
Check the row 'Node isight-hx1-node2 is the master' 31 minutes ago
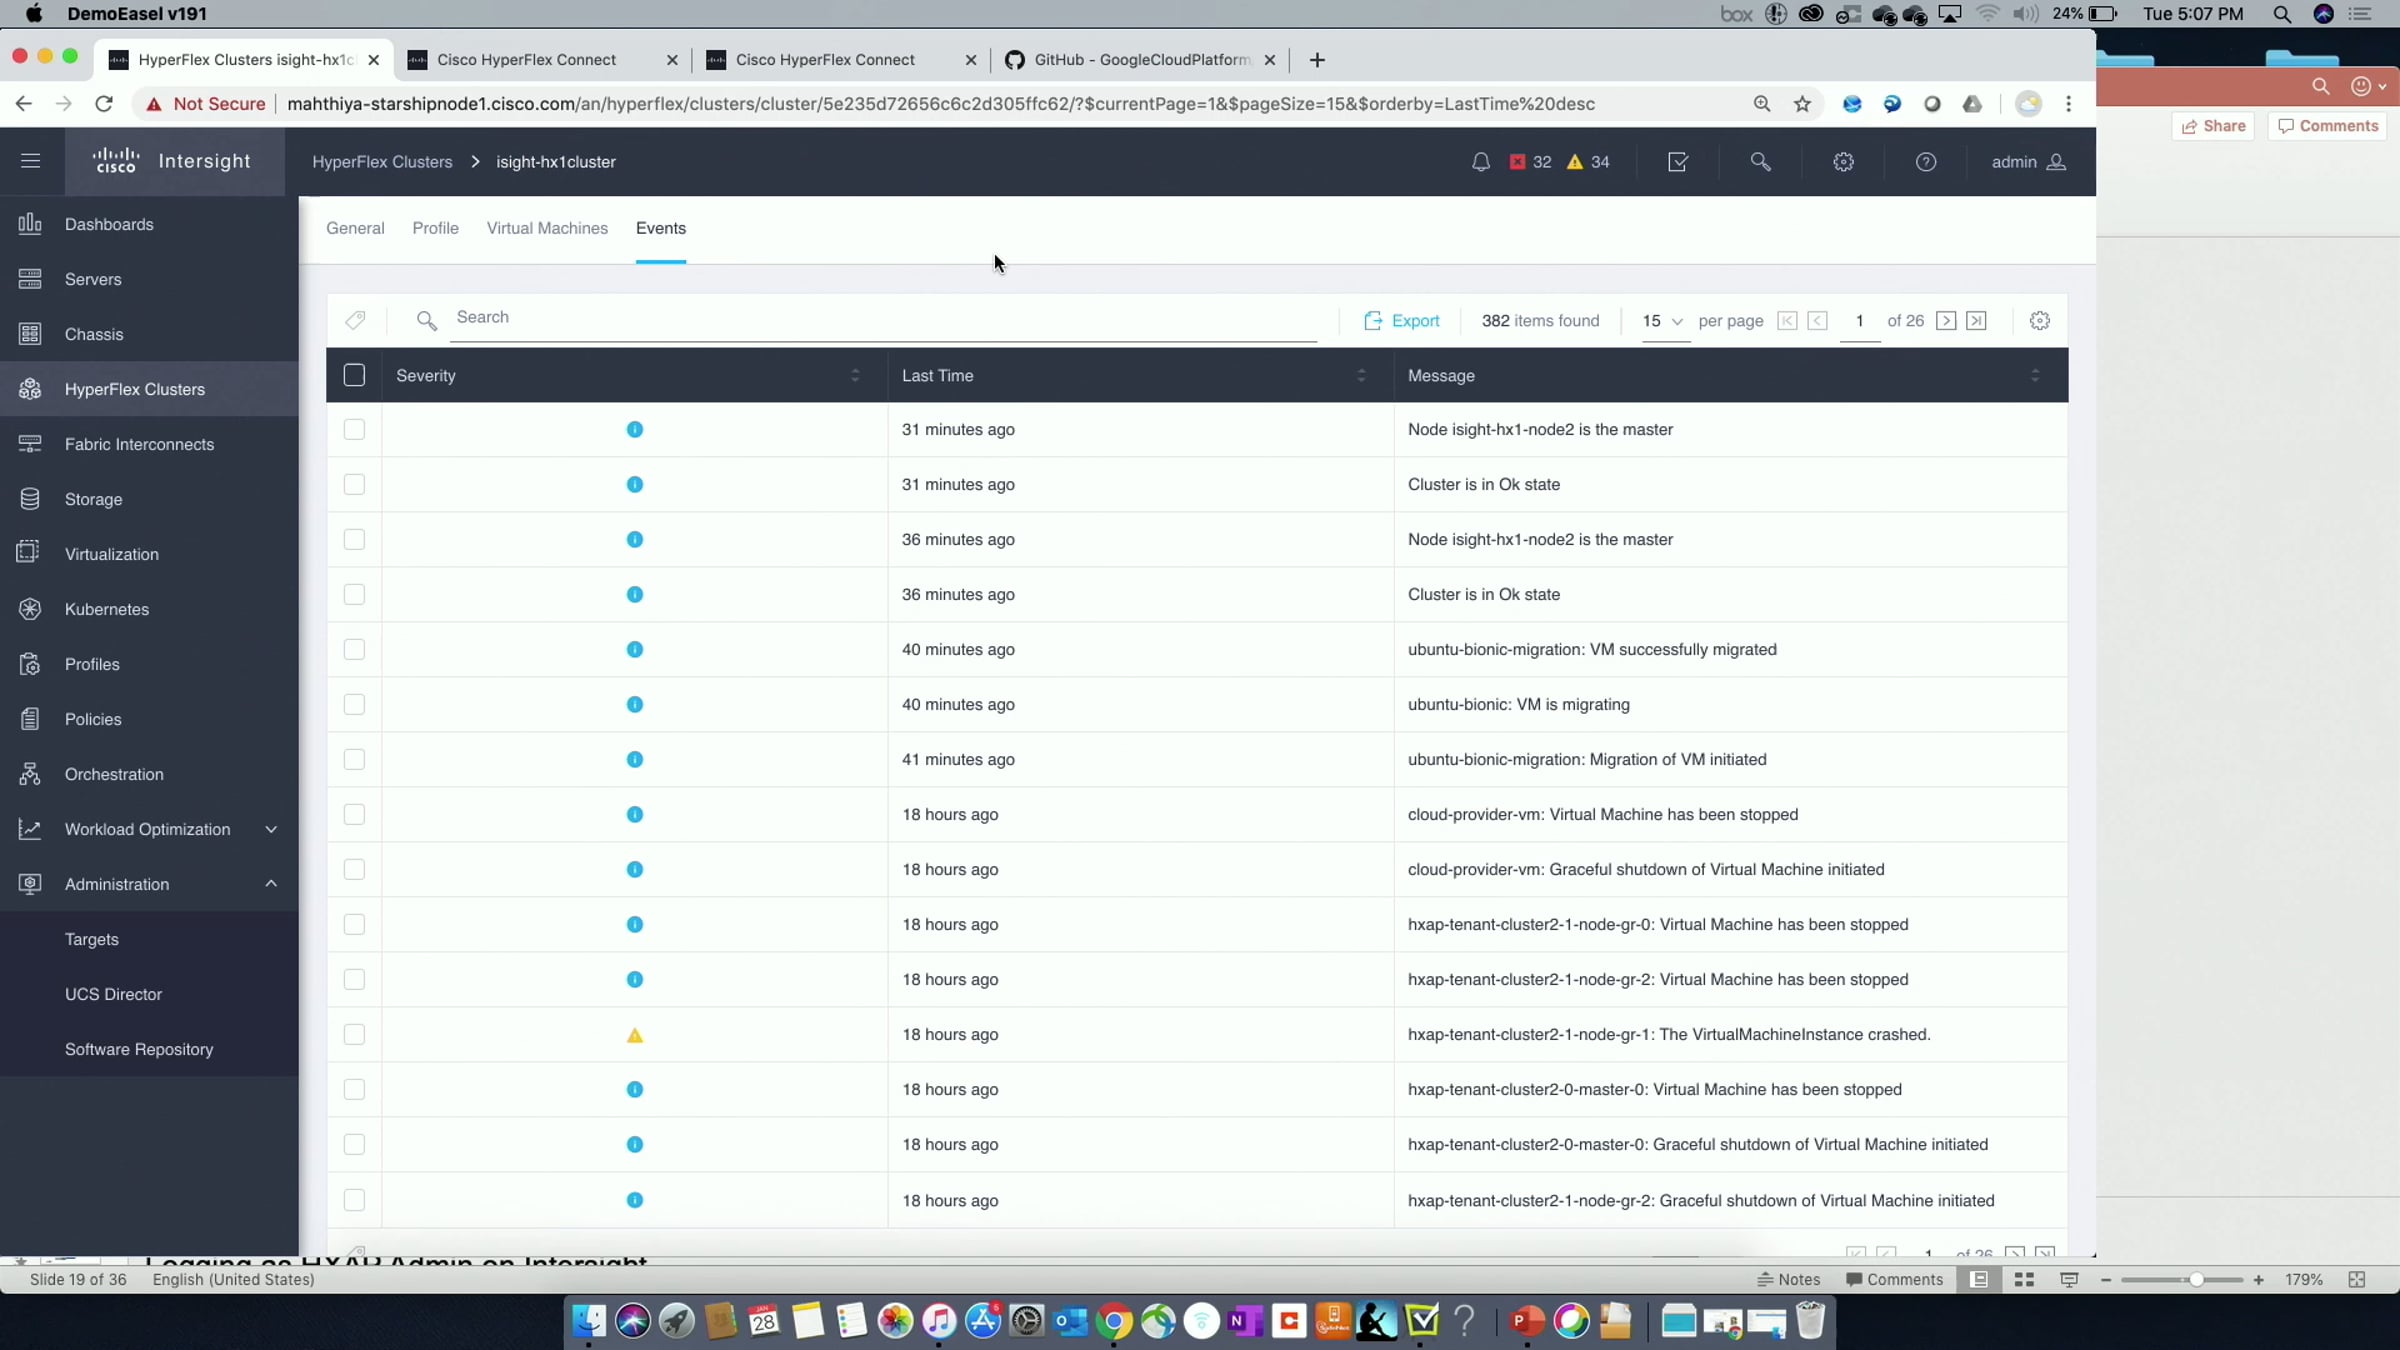click(354, 429)
